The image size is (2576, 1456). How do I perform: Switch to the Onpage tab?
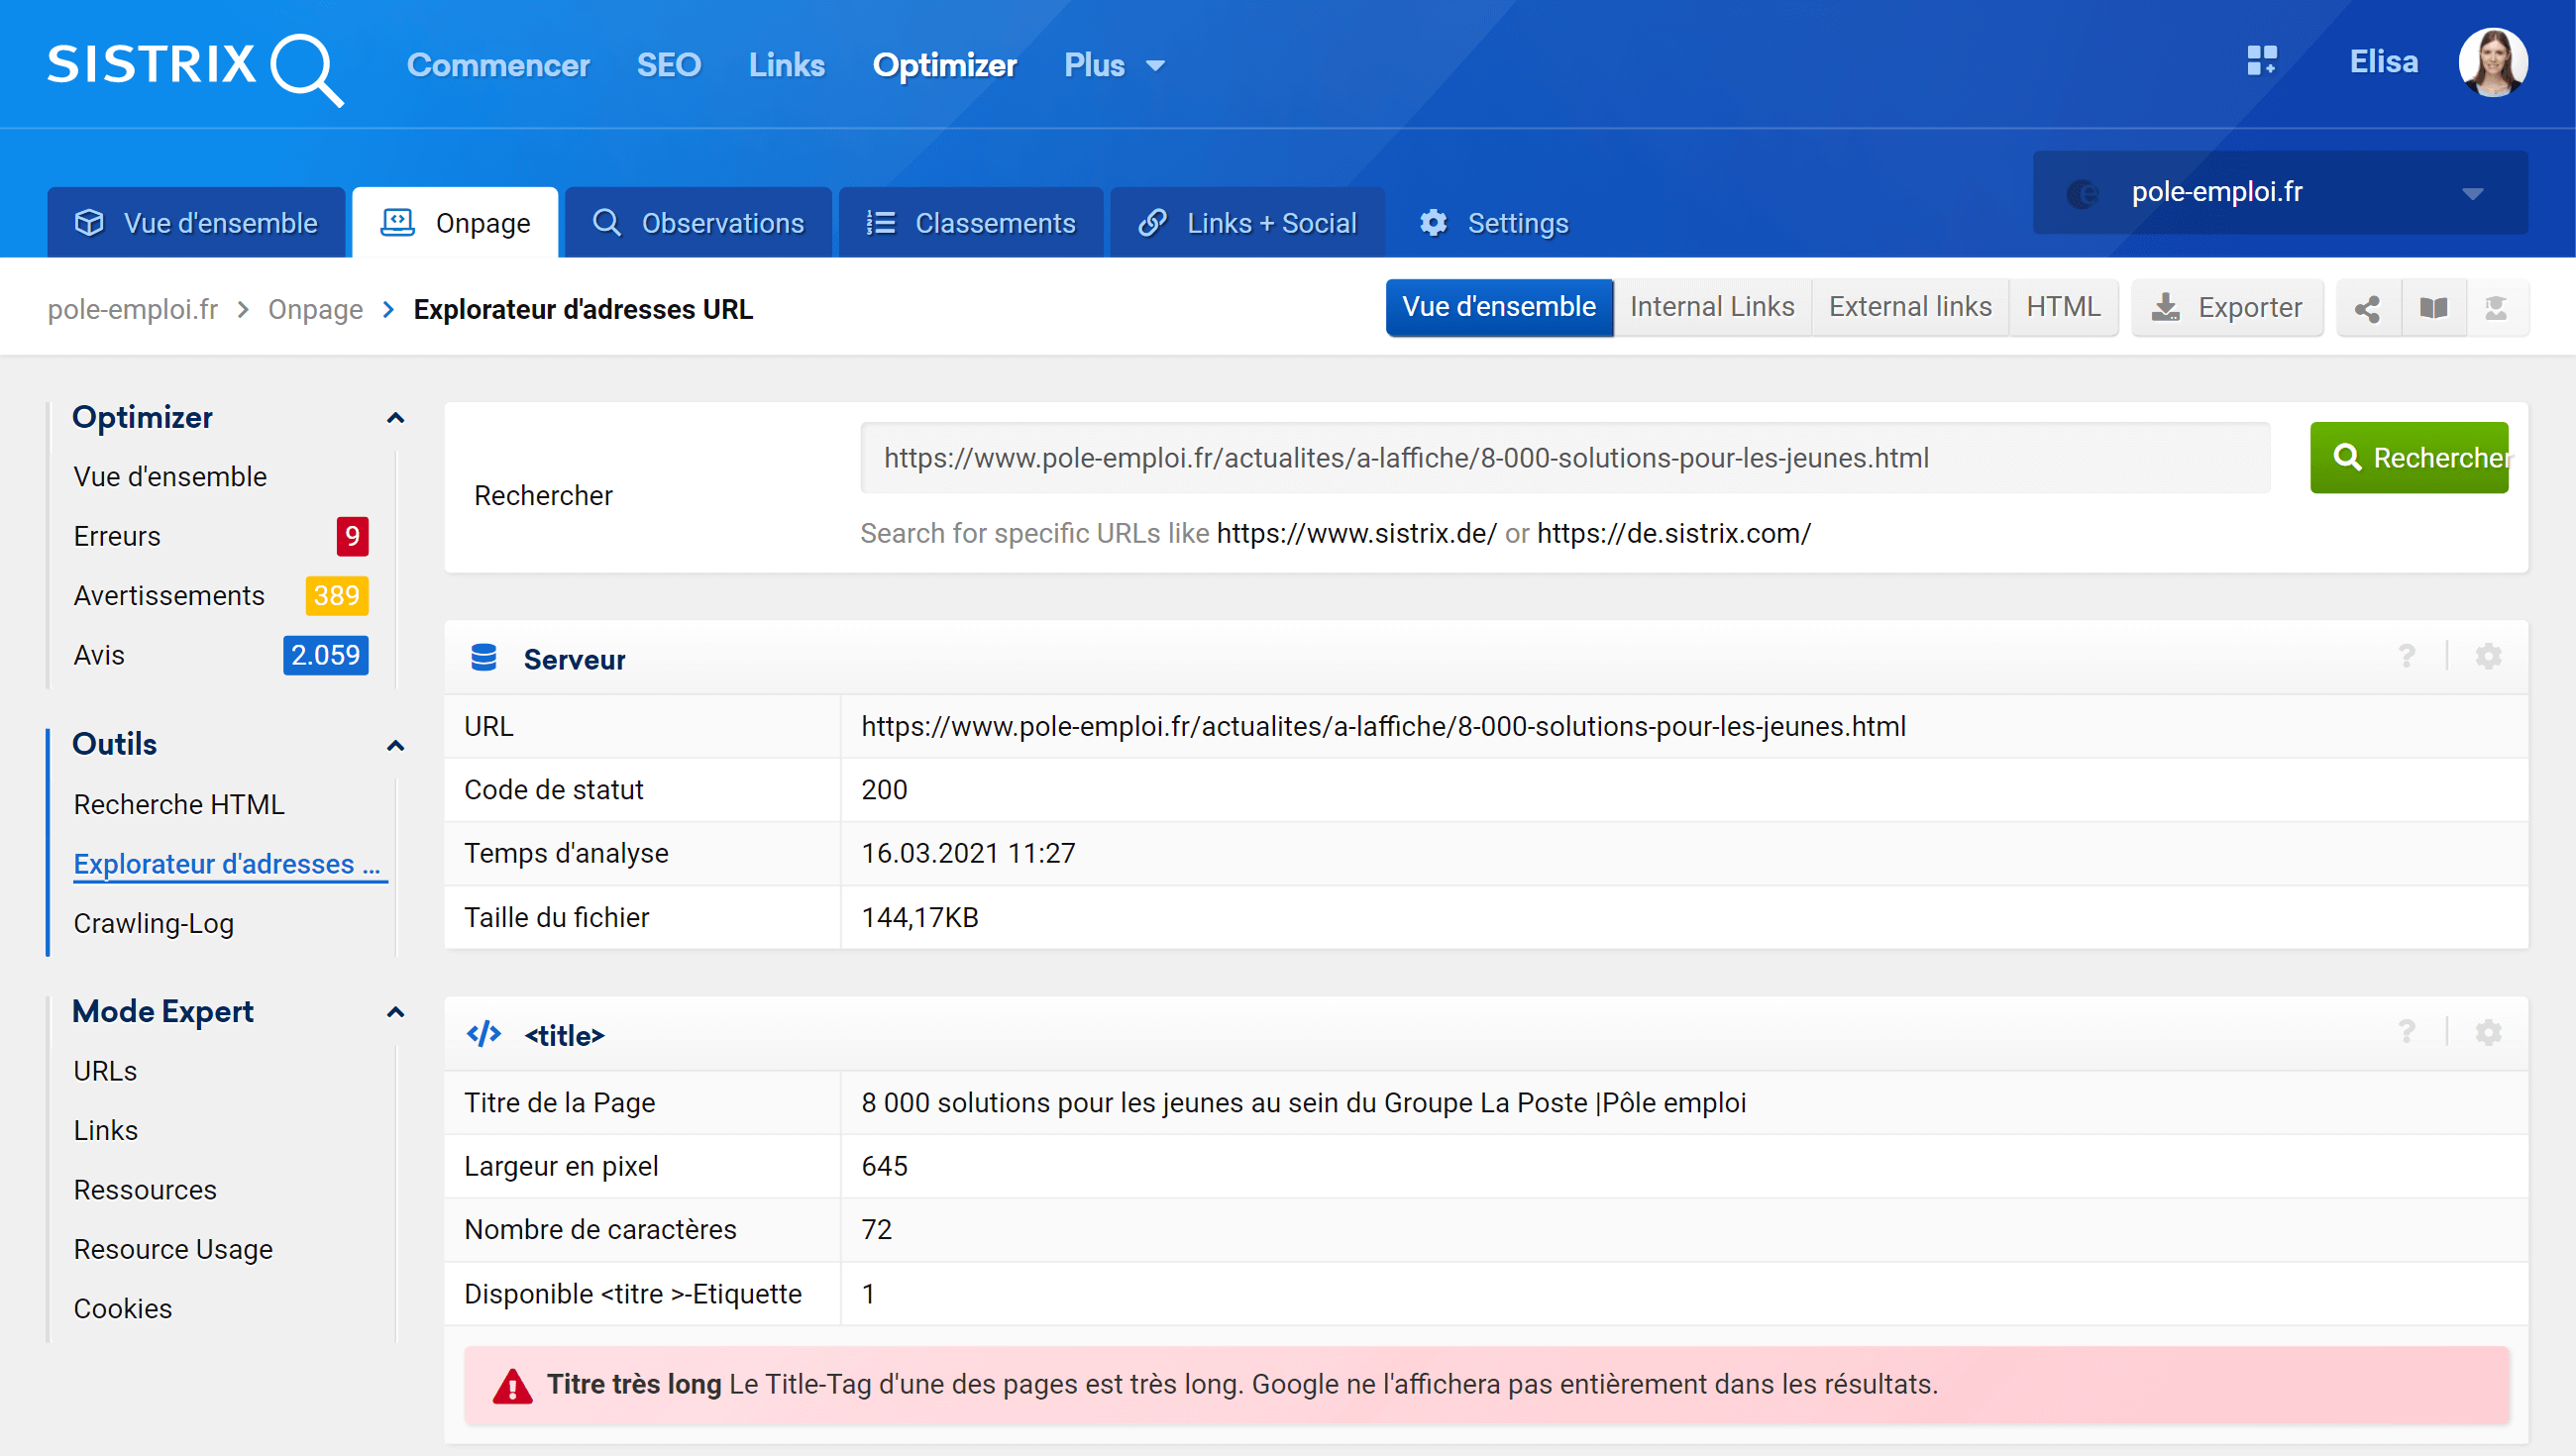(455, 222)
